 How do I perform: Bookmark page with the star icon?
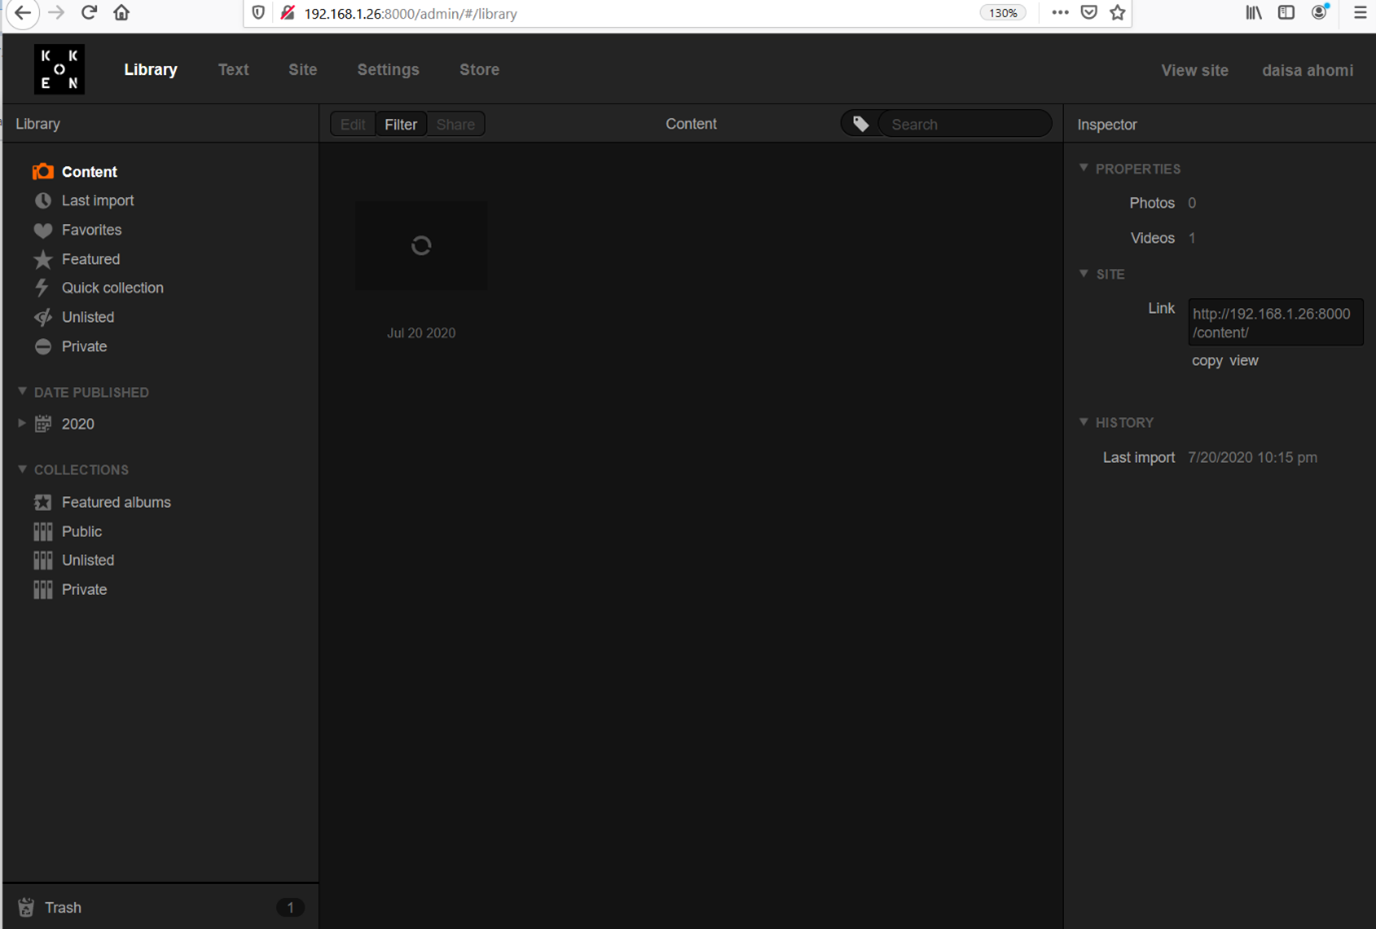[1117, 13]
